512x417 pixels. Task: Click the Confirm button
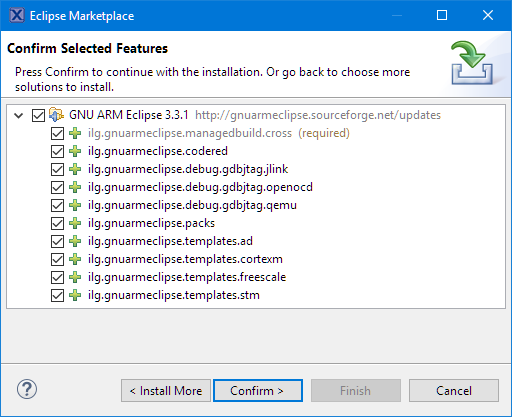258,390
